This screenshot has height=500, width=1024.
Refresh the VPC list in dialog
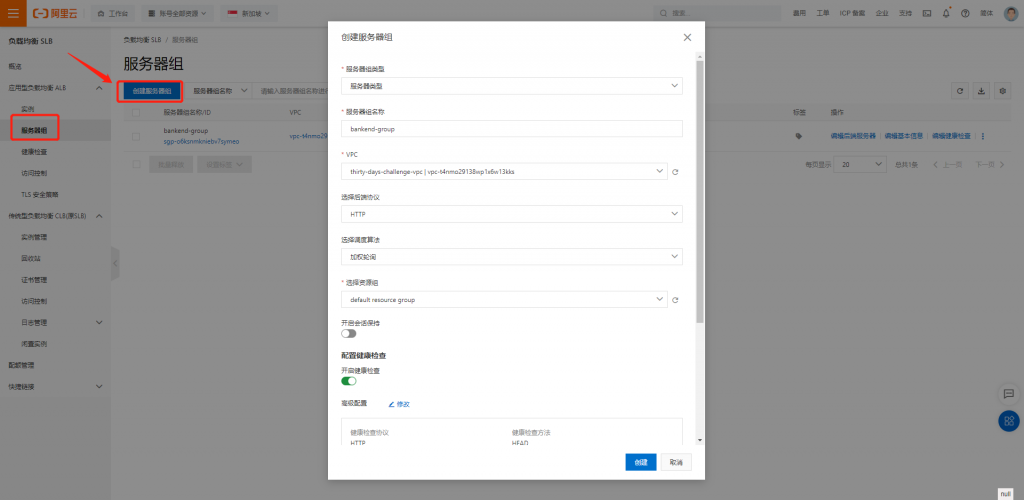coord(675,172)
